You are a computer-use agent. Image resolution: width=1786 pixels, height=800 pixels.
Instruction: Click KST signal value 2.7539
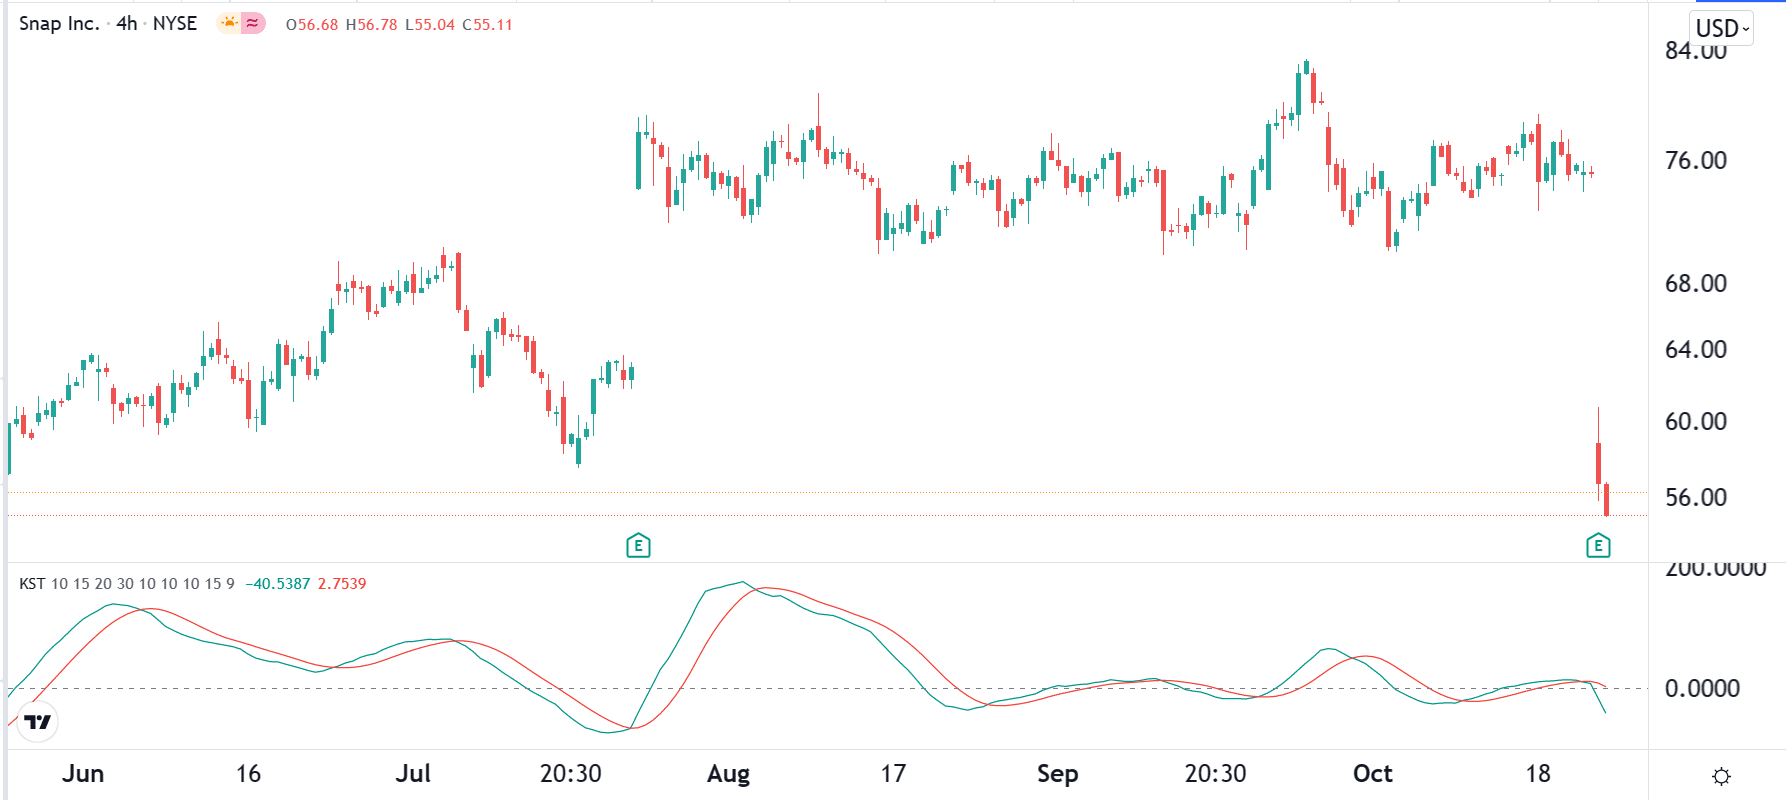click(342, 583)
